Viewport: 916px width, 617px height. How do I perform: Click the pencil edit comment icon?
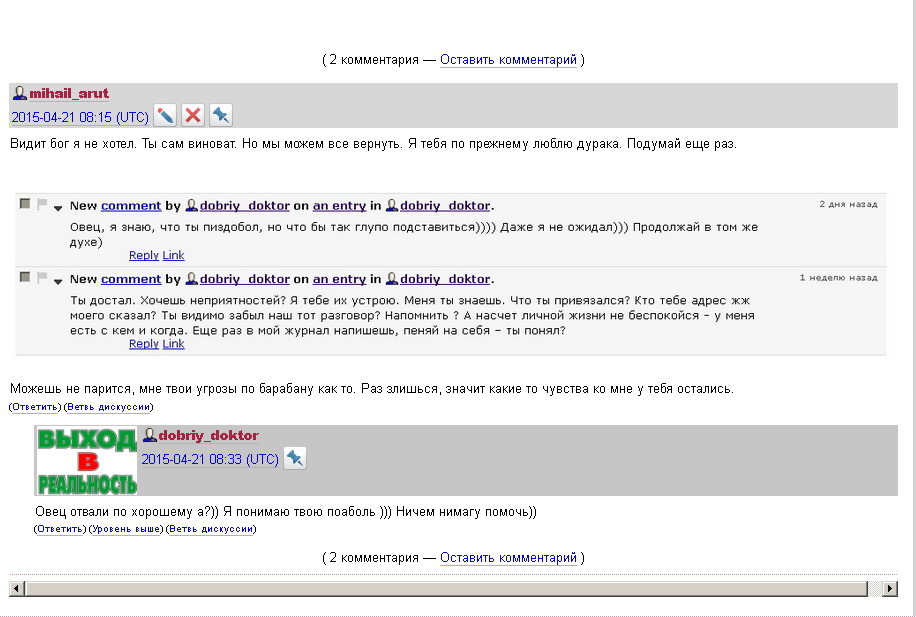coord(165,115)
